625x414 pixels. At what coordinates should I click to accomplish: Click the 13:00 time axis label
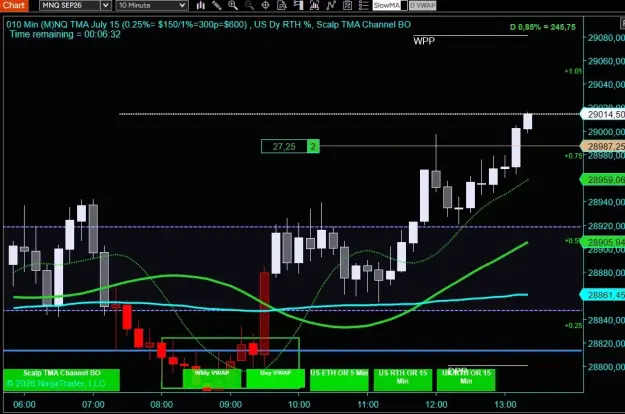coord(505,404)
